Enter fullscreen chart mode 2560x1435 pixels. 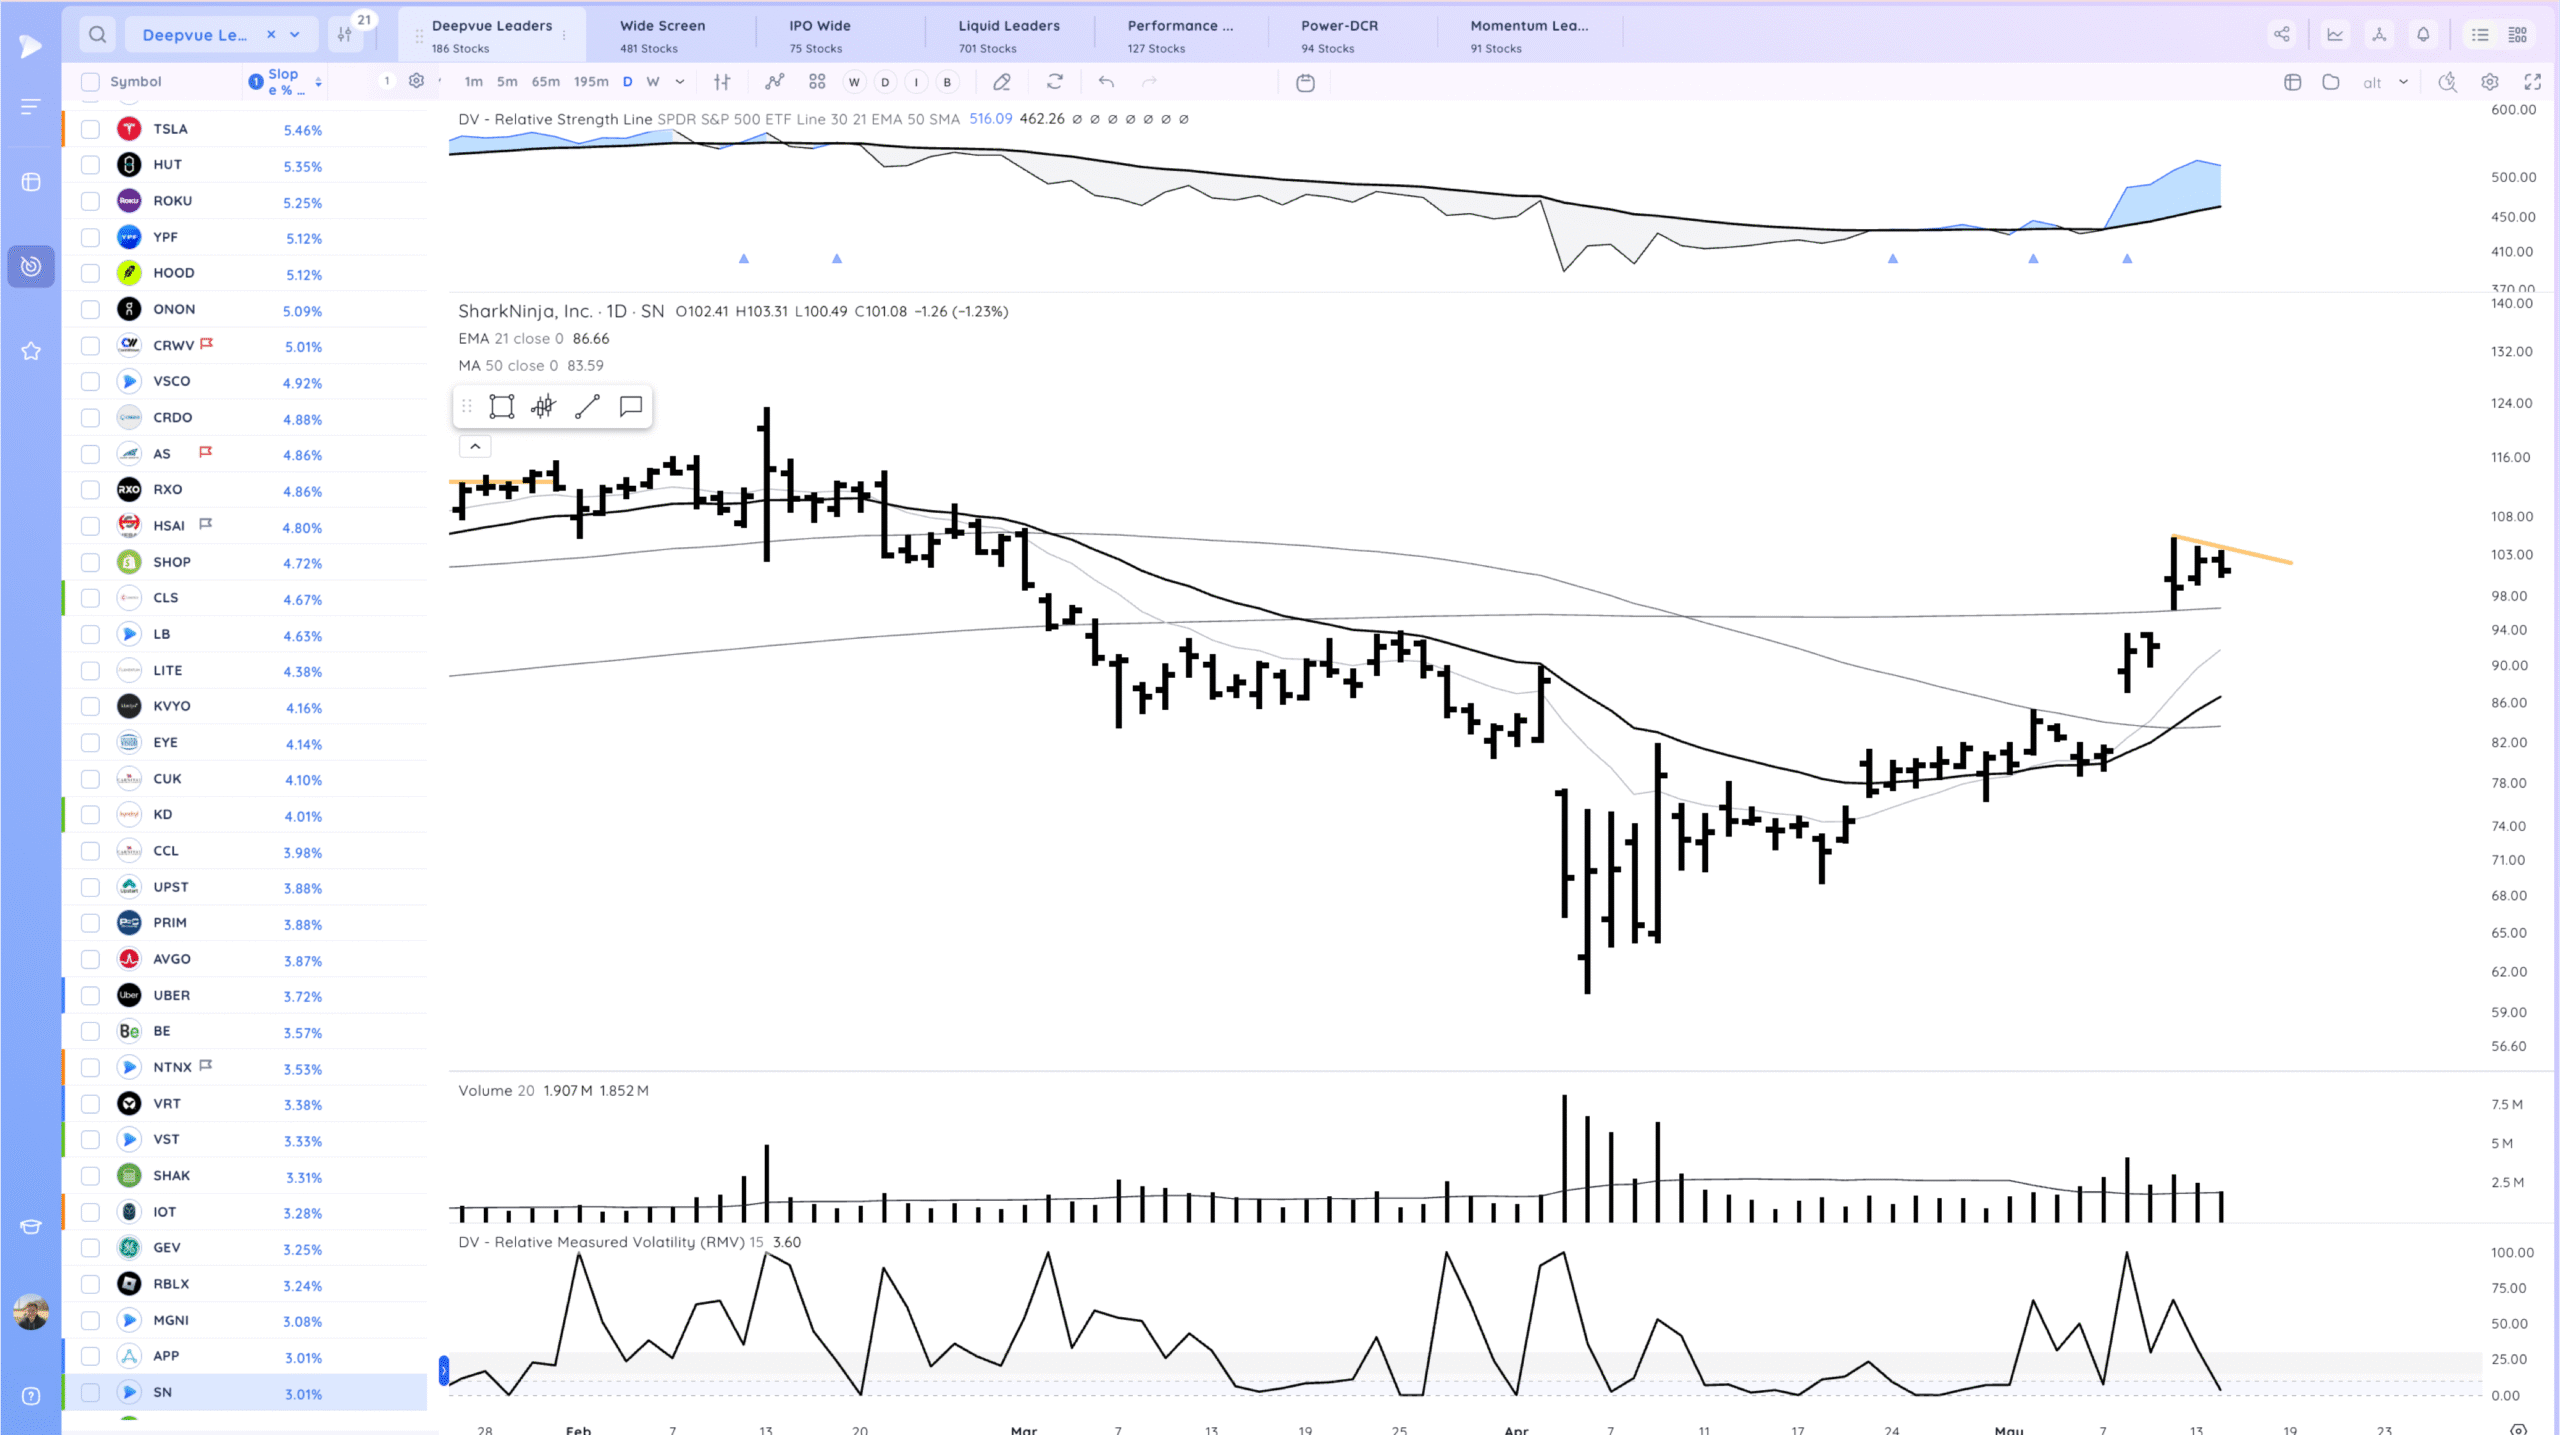point(2533,82)
